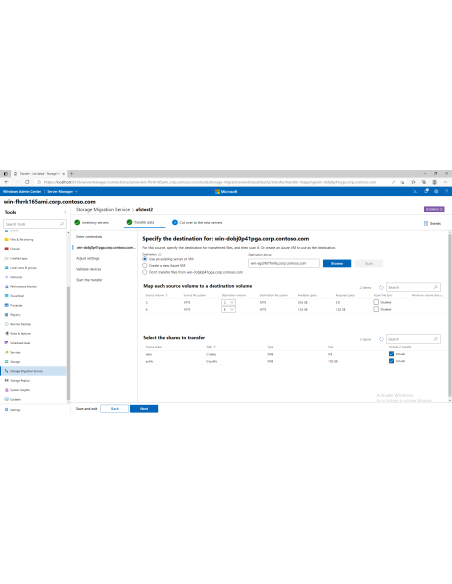Viewport: 452px width, 584px height.
Task: Sort by Source volume column
Action: tap(156, 295)
